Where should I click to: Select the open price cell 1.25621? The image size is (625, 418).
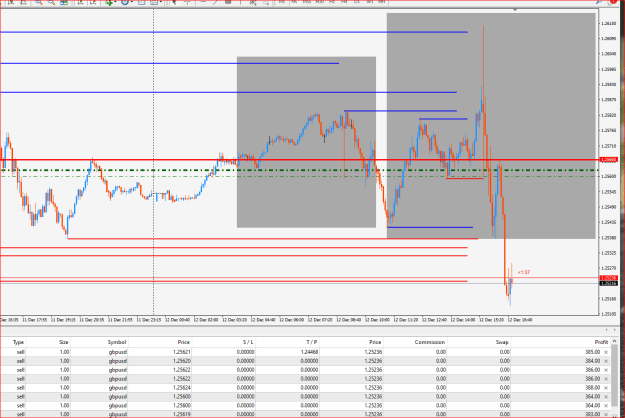pos(182,352)
